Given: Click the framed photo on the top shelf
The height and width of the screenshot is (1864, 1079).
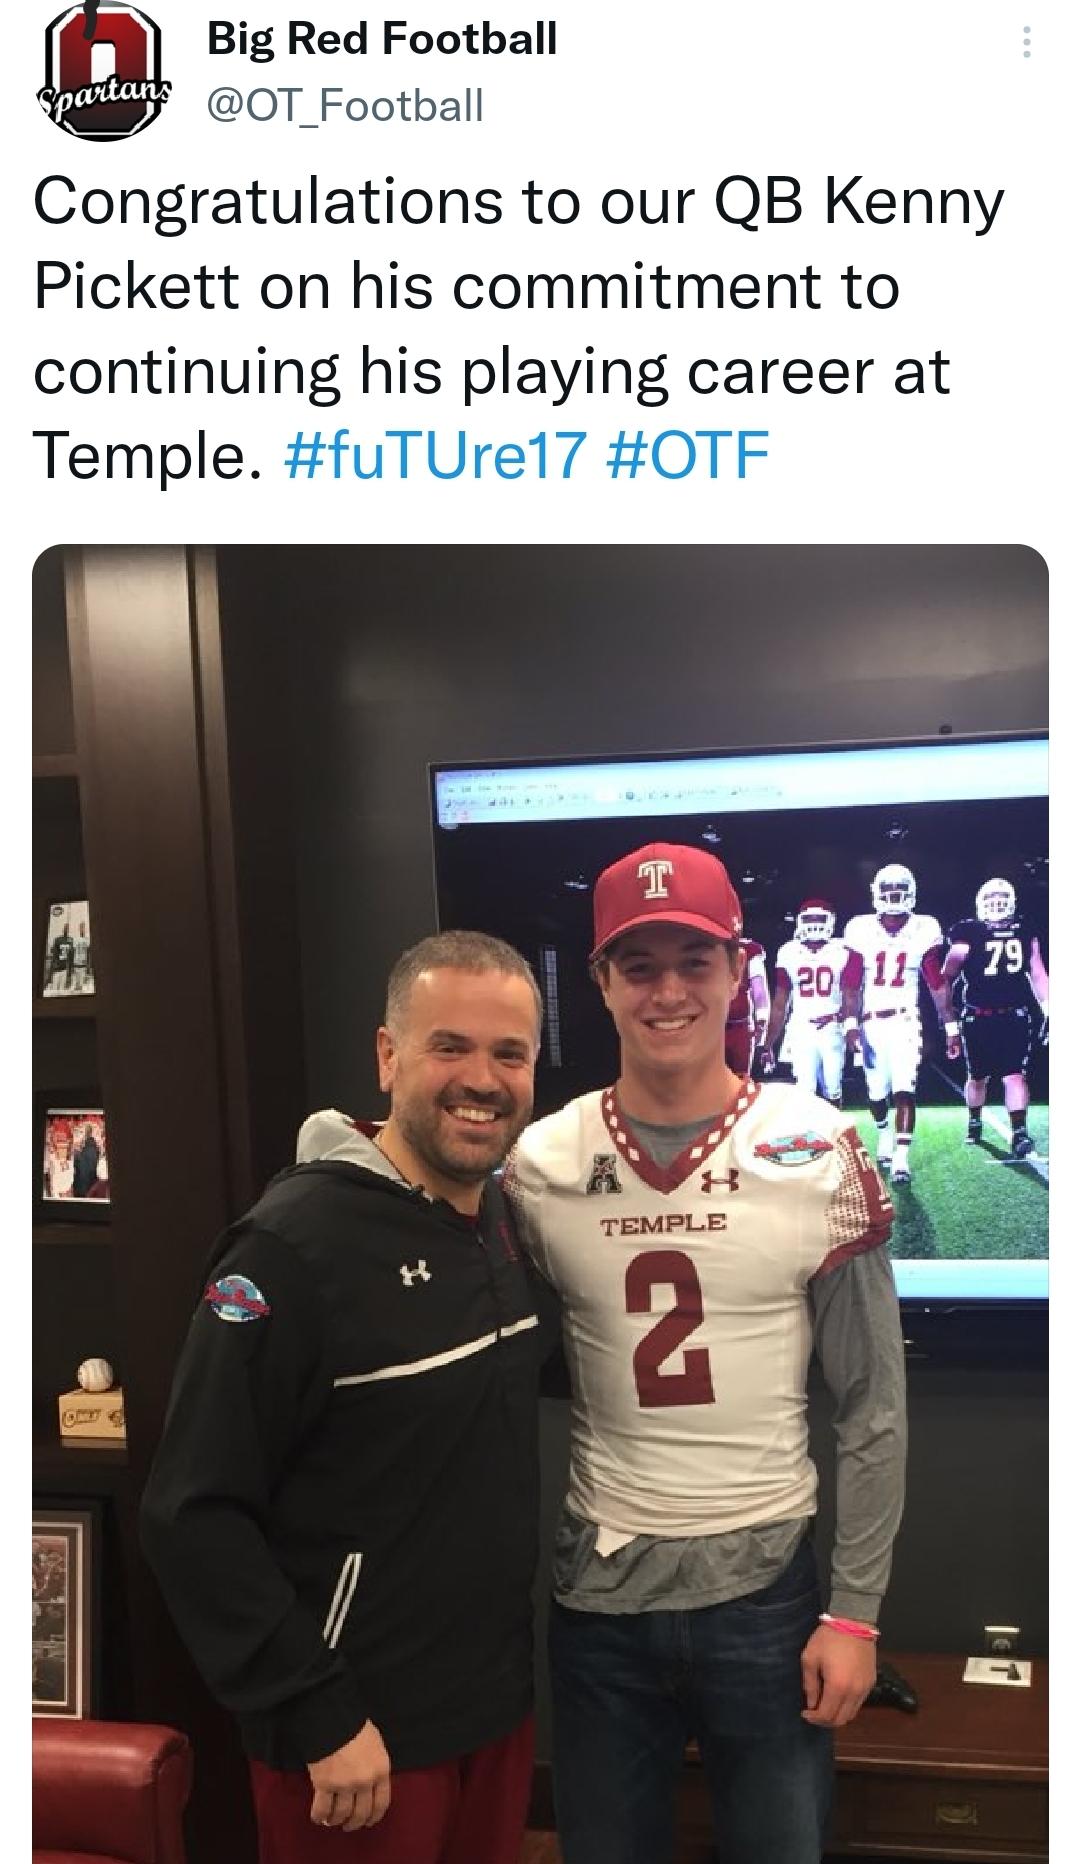Looking at the screenshot, I should 69,946.
